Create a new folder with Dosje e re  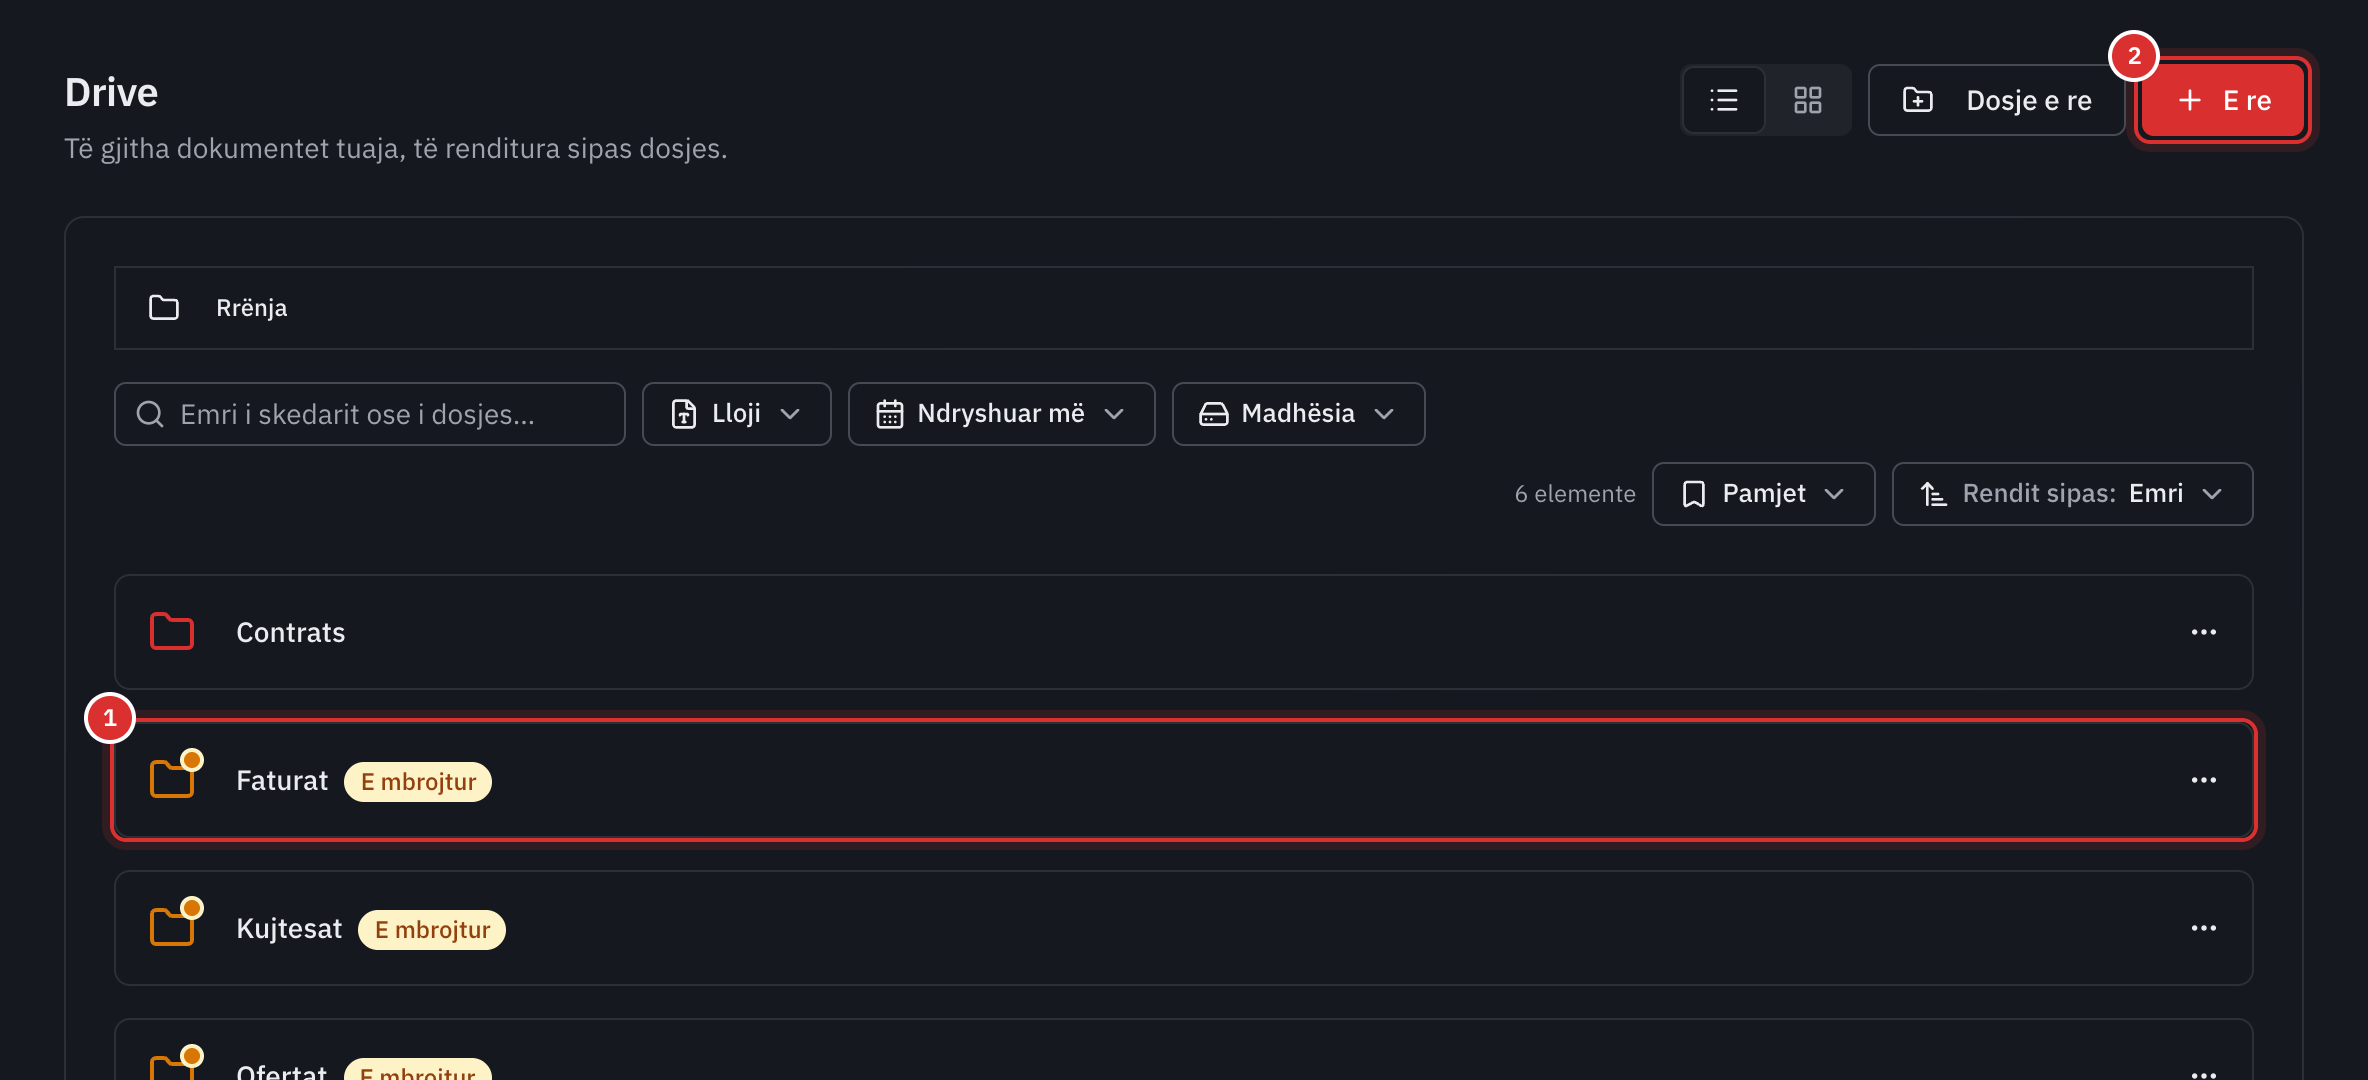[x=1996, y=100]
